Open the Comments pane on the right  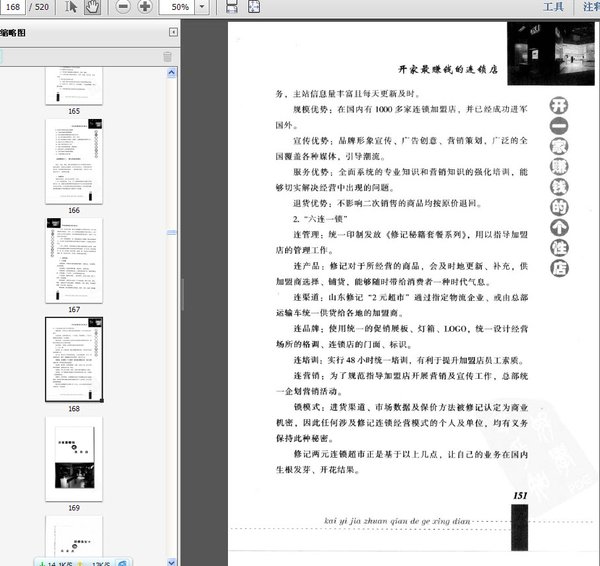(590, 7)
